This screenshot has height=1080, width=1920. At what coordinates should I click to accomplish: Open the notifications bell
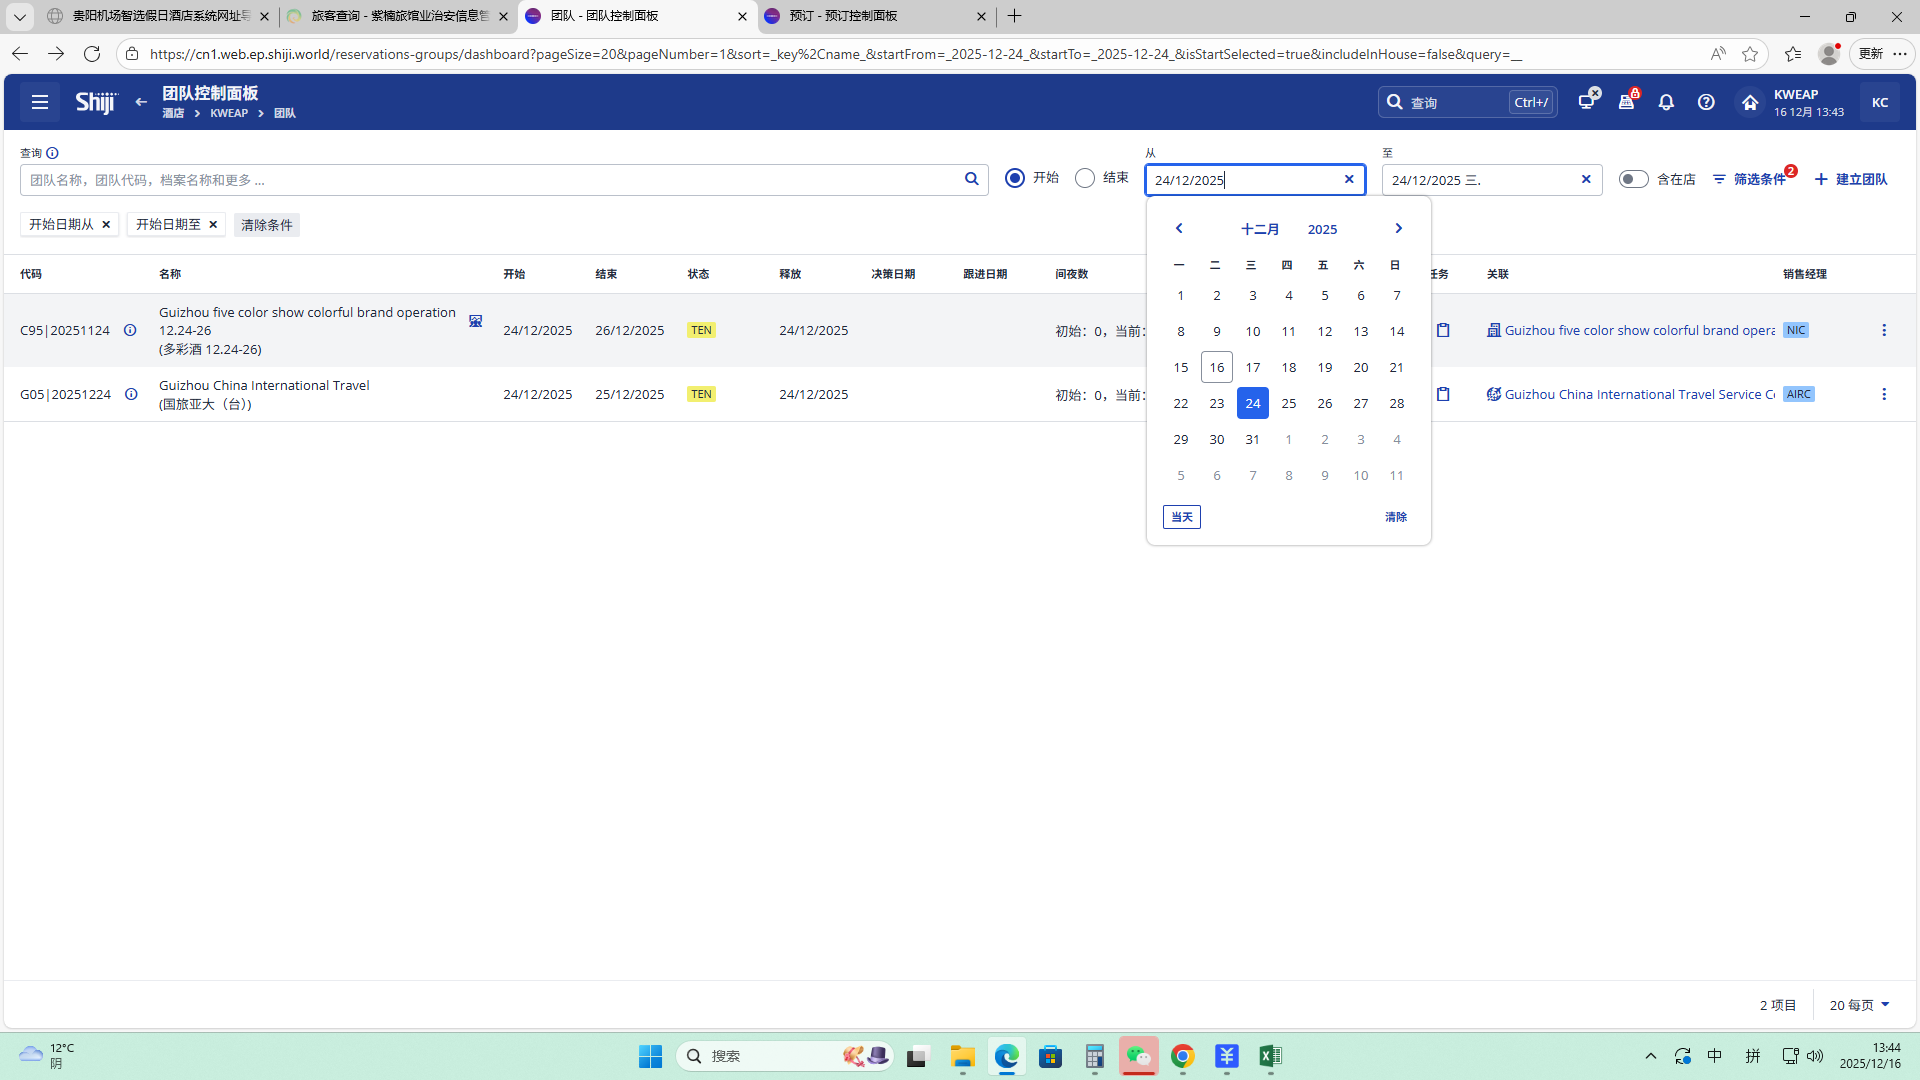click(1666, 102)
